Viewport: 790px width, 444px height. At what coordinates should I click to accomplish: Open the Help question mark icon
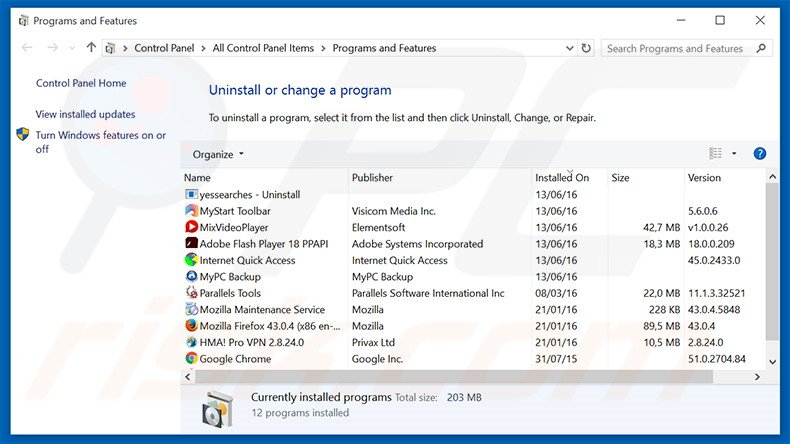tap(759, 154)
